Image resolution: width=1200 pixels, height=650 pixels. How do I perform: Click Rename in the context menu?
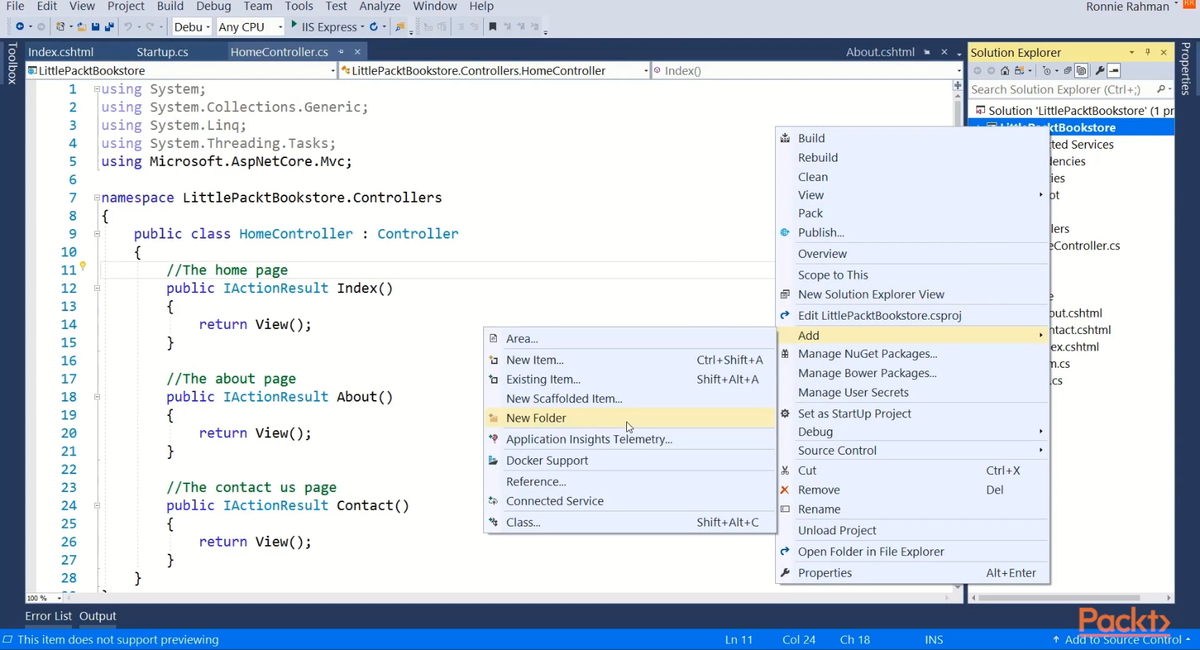[x=912, y=509]
